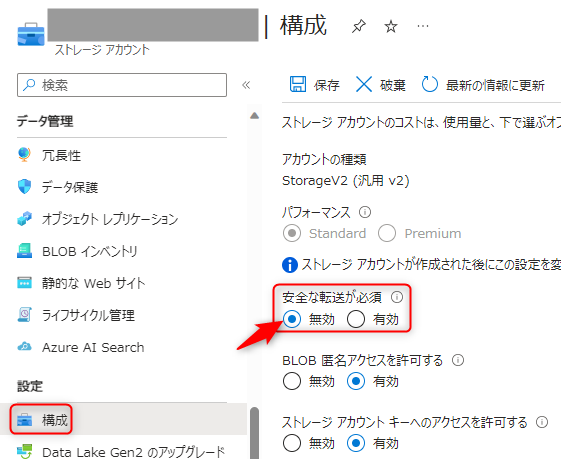
Task: Open the more options ellipsis menu
Action: 423,26
